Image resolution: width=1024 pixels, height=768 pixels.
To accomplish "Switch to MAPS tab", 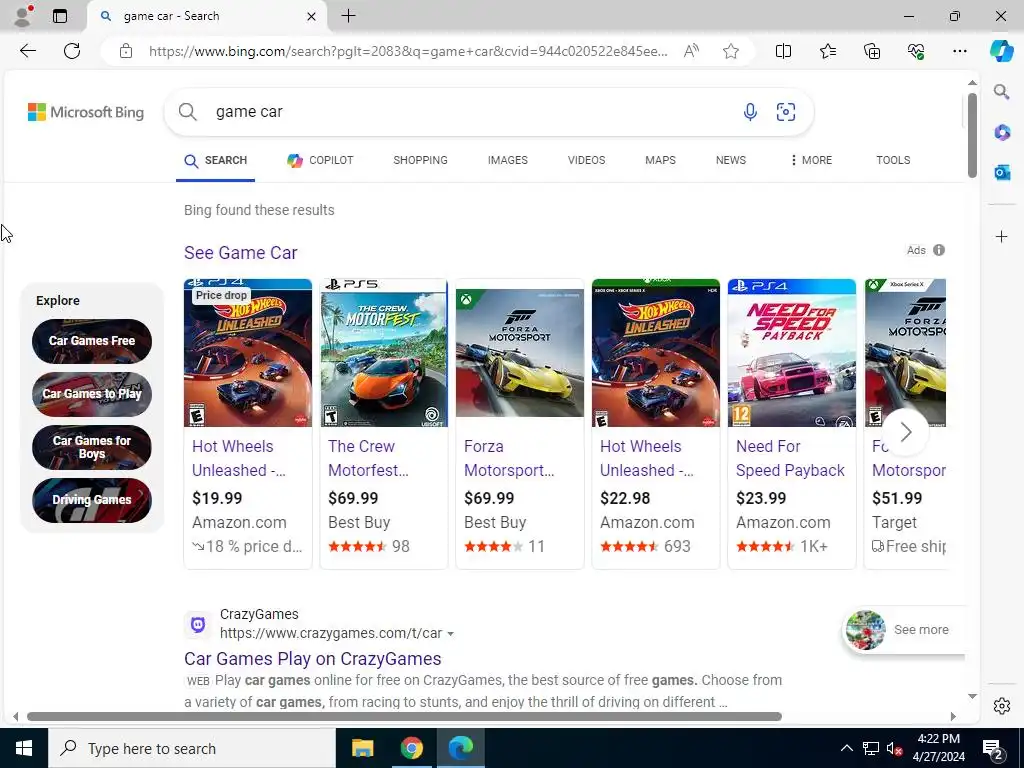I will 660,160.
